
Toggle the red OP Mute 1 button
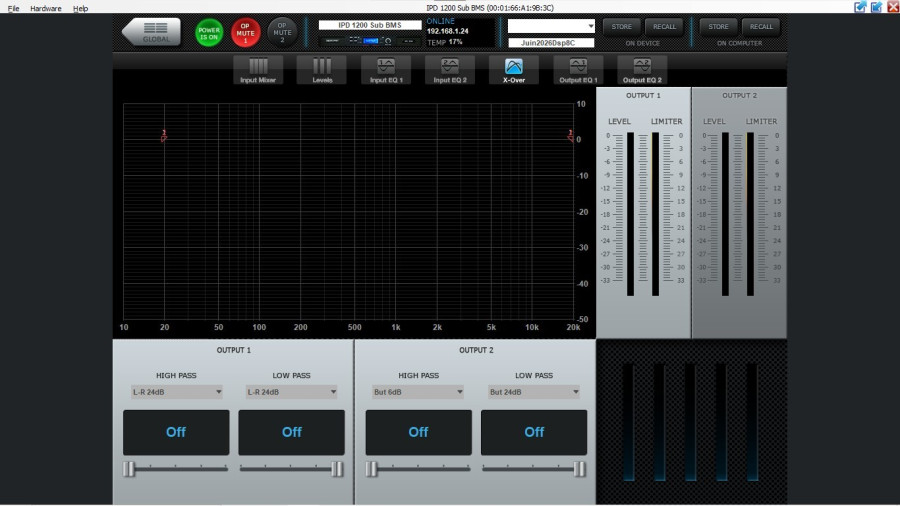click(x=246, y=33)
